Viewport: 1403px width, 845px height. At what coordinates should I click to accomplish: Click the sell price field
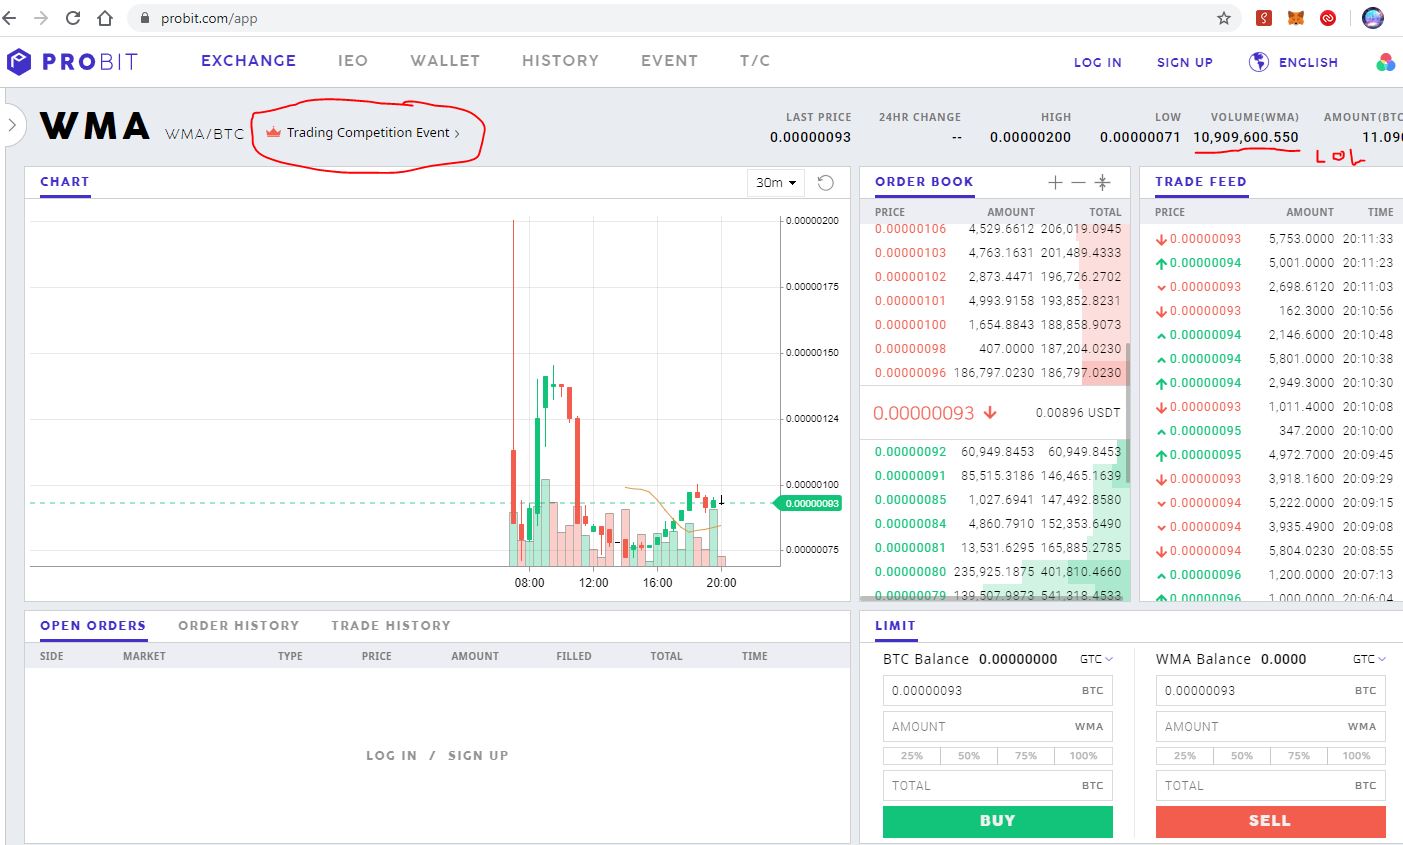pos(1271,691)
